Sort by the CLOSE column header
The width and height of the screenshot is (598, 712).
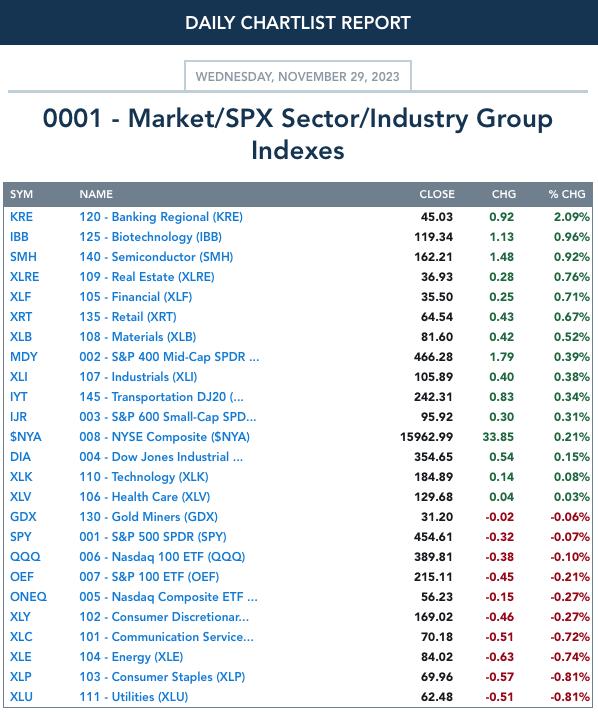437,194
